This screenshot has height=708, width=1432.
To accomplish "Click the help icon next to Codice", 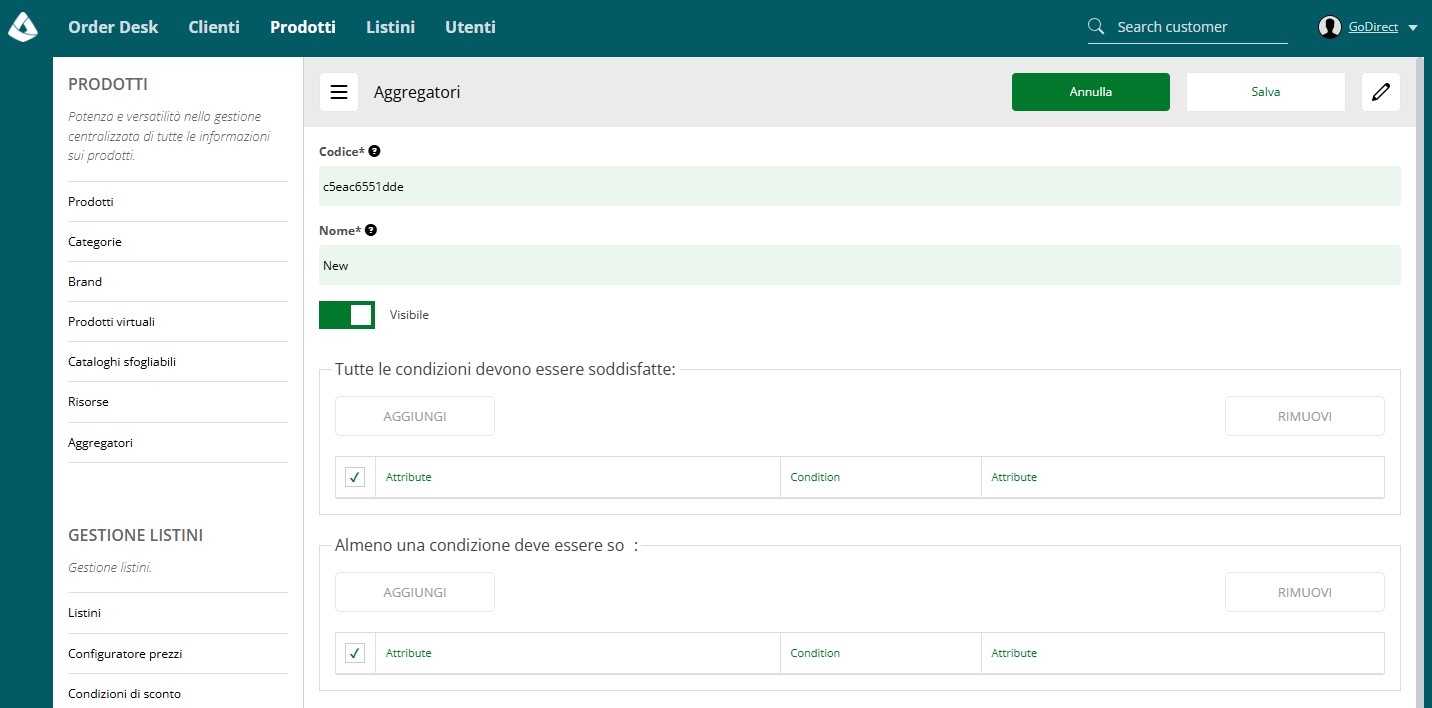I will [x=374, y=151].
